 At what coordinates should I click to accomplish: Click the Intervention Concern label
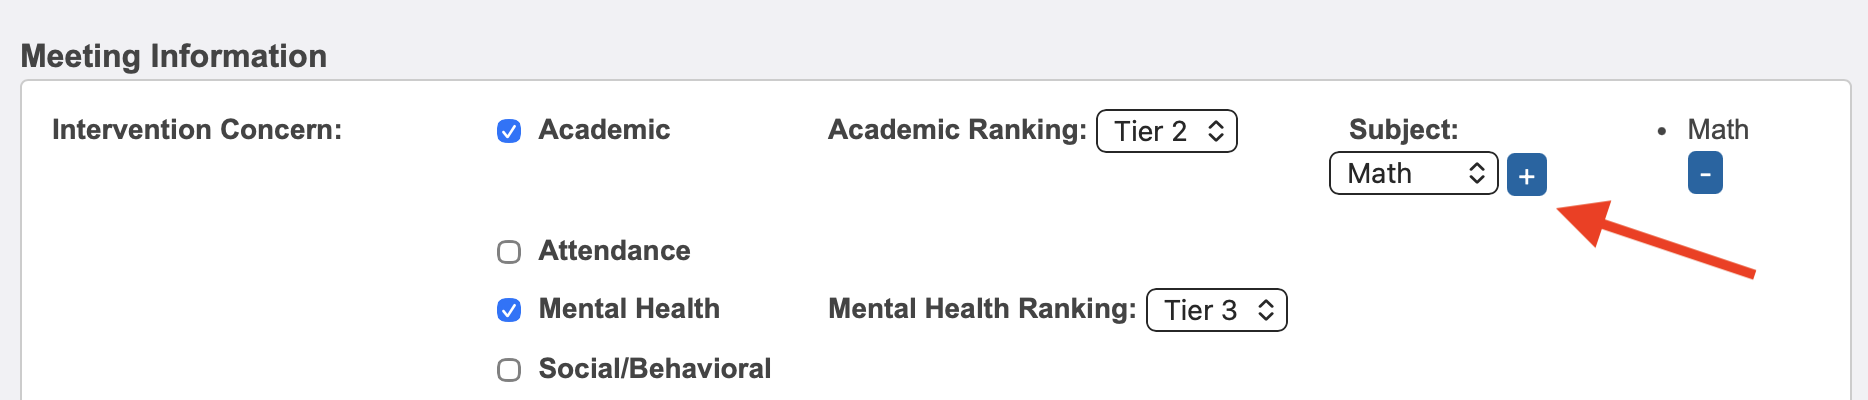tap(197, 130)
